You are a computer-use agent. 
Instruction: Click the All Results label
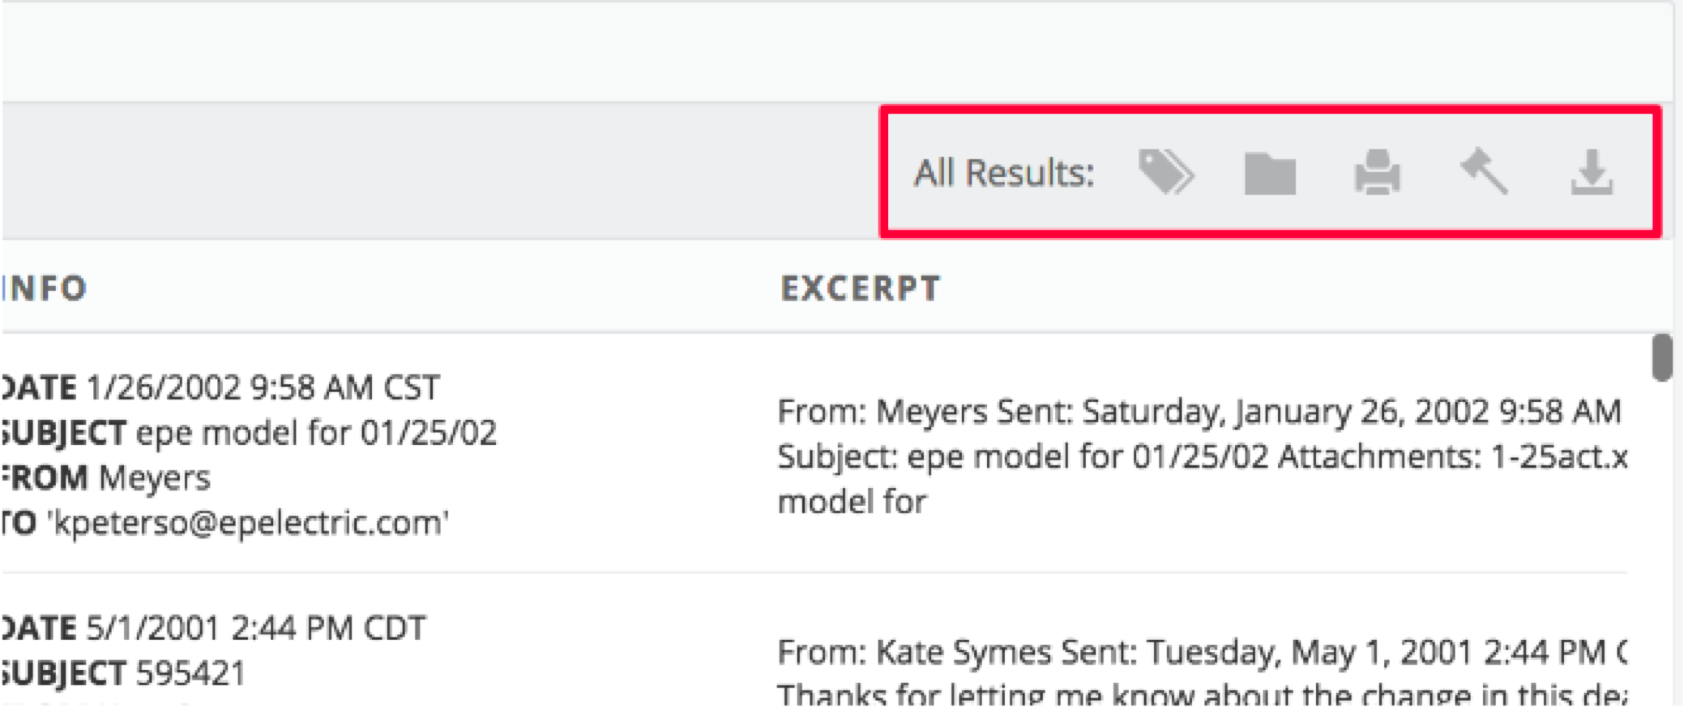1004,173
